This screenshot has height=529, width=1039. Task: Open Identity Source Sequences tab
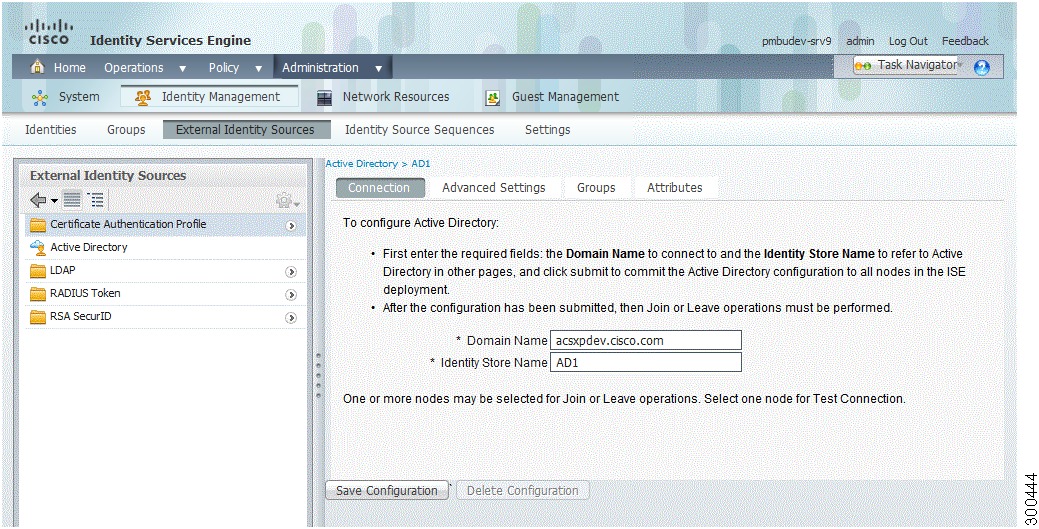pos(419,130)
